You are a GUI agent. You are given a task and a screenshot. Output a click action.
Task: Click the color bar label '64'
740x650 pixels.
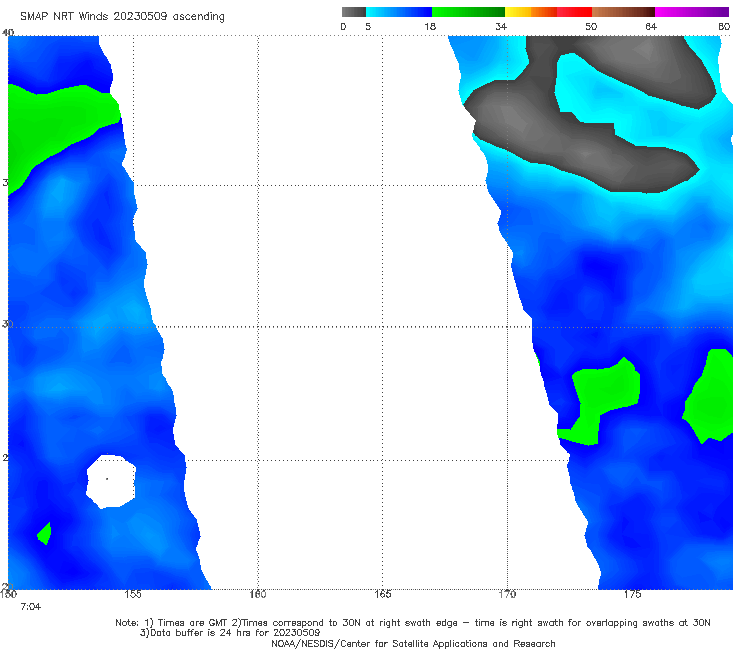tap(651, 27)
